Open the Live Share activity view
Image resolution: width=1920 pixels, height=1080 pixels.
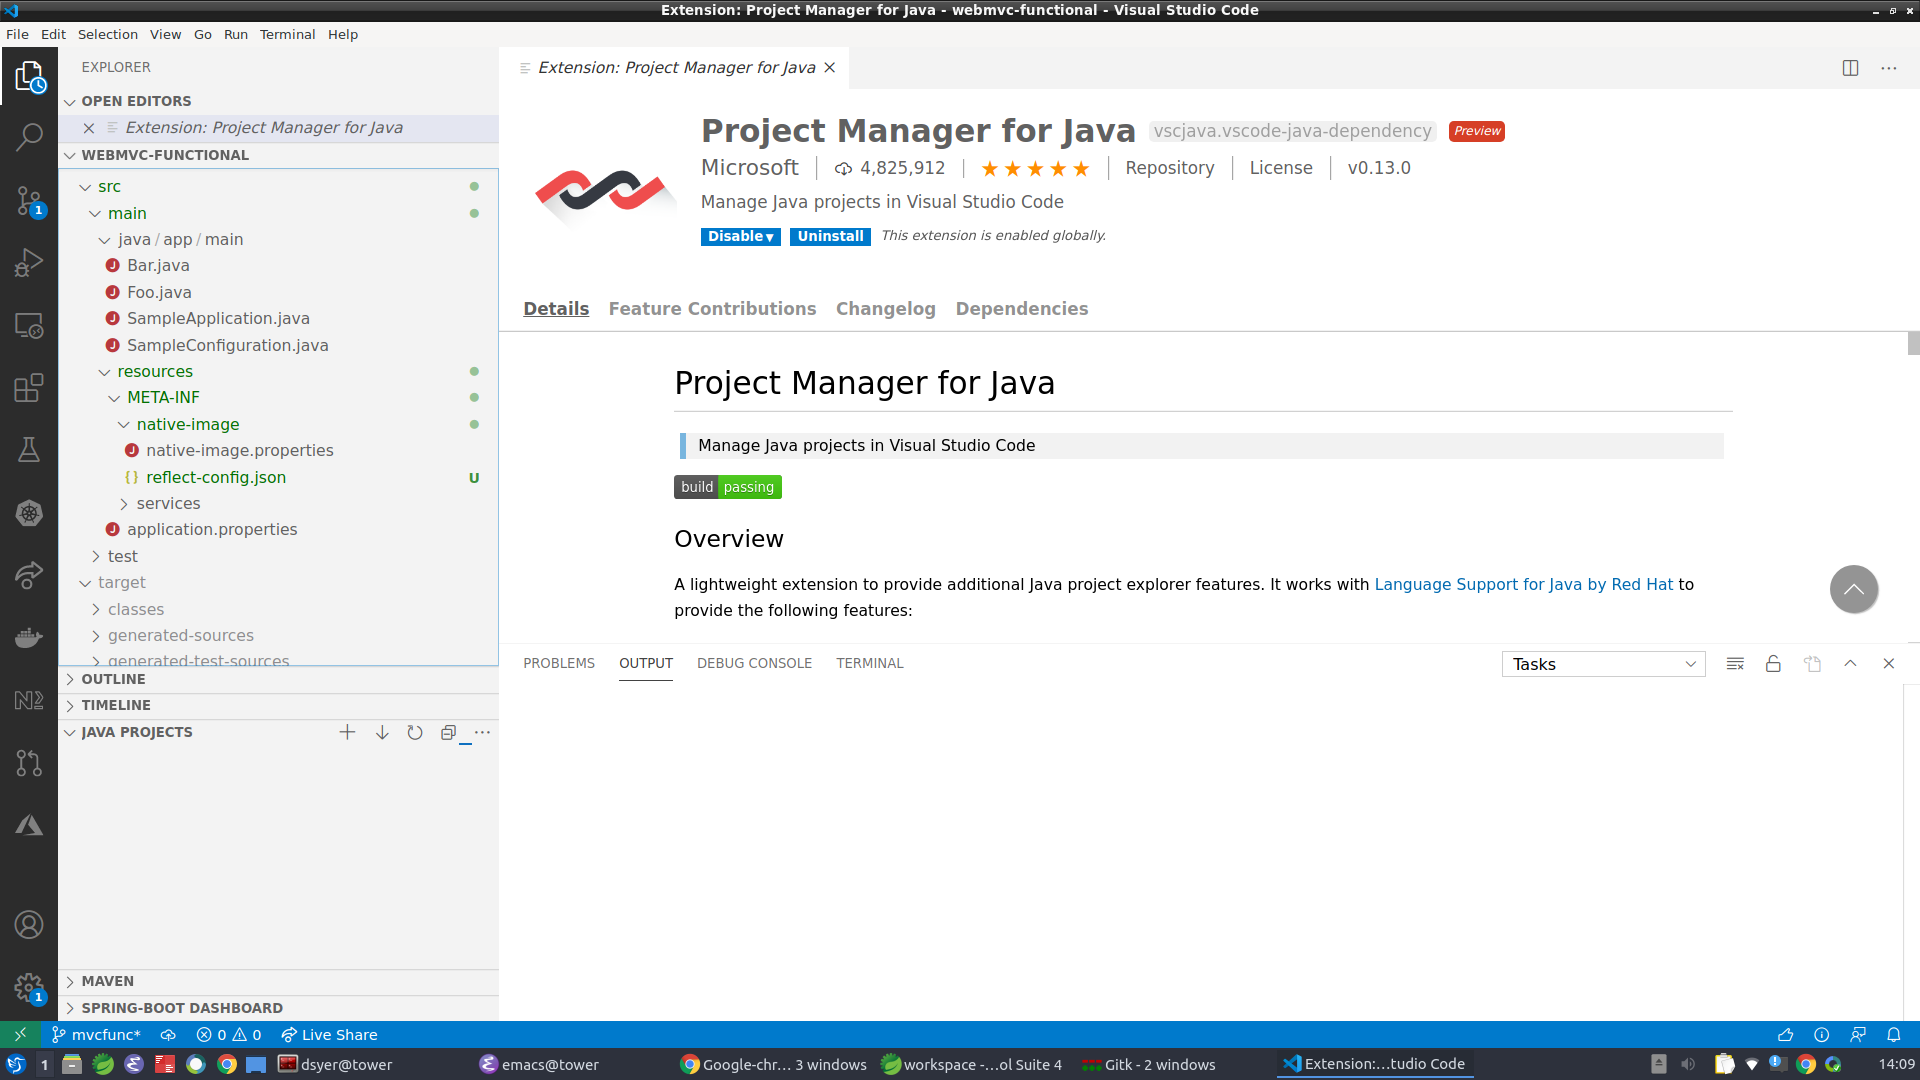pos(29,575)
